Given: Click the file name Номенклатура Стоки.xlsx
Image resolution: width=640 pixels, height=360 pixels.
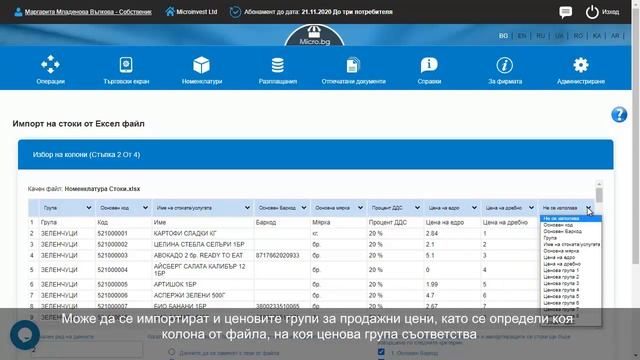Looking at the screenshot, I should [x=102, y=189].
